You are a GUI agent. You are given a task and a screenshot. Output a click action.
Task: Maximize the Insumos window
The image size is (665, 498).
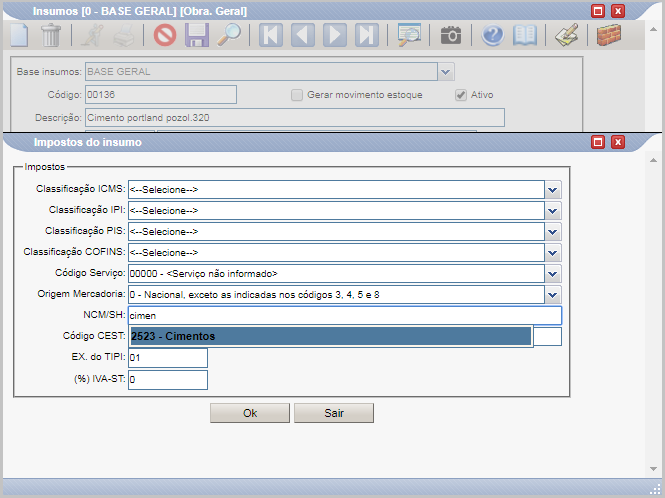click(598, 11)
